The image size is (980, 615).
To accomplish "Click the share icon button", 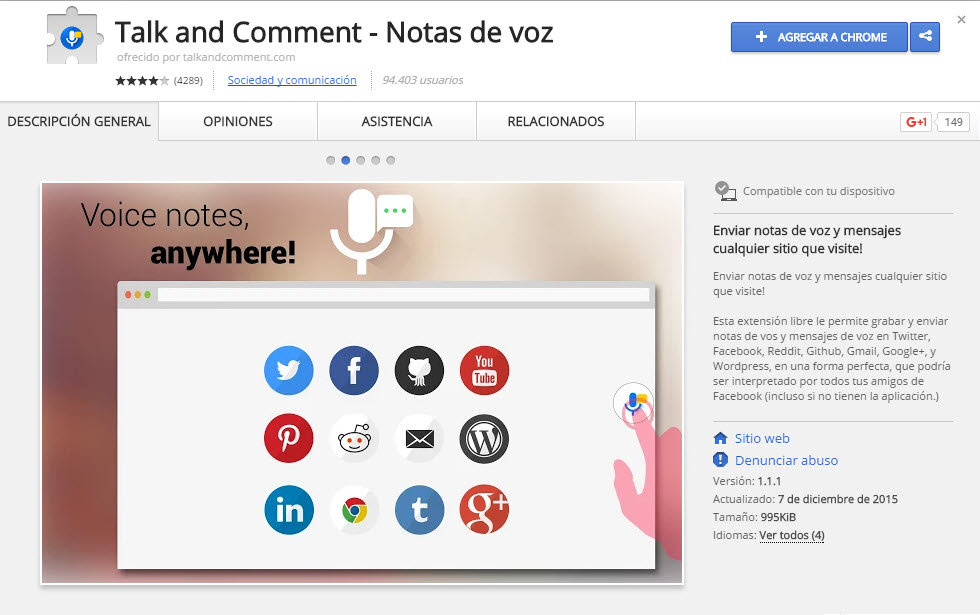I will tap(925, 37).
